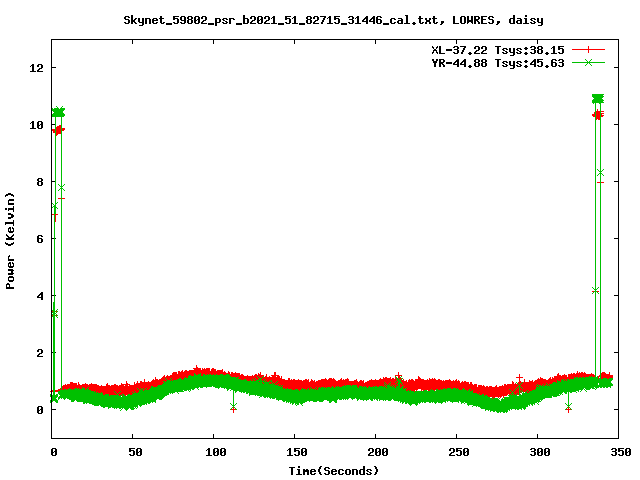Screen dimensions: 640x480
Task: Click the green calibration spike peak near plot end
Action: tap(598, 99)
